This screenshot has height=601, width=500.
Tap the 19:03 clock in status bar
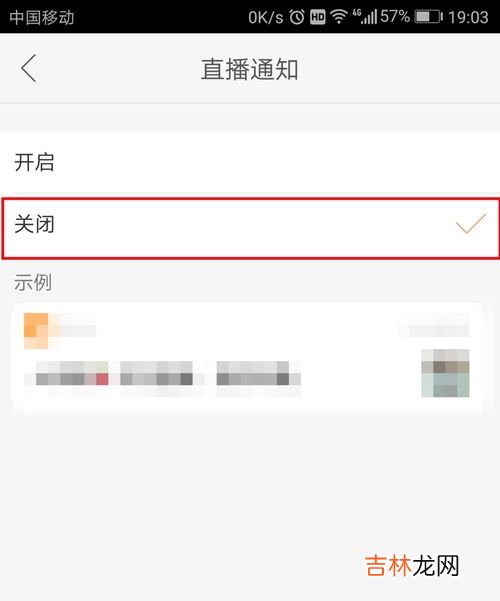click(469, 17)
